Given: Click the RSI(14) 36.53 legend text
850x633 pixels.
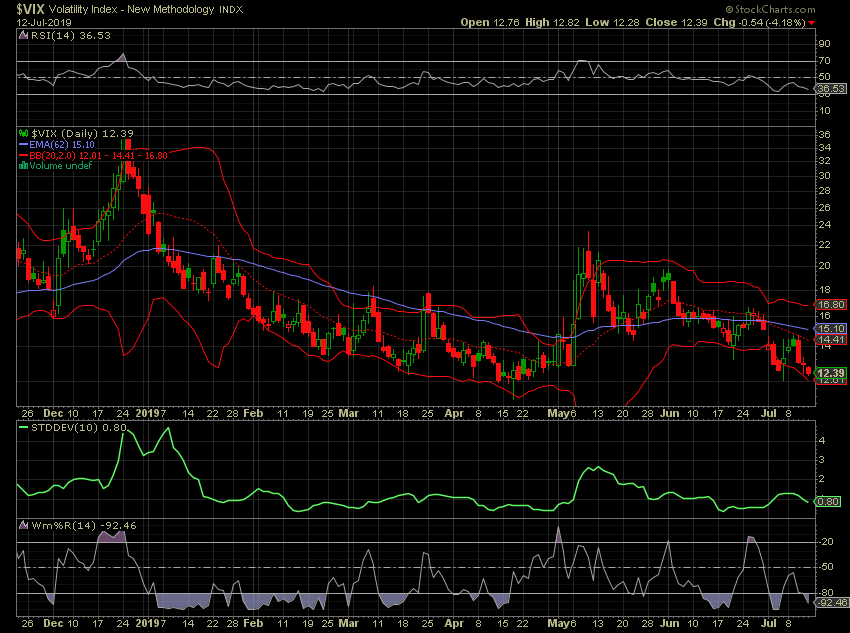Looking at the screenshot, I should pos(70,35).
